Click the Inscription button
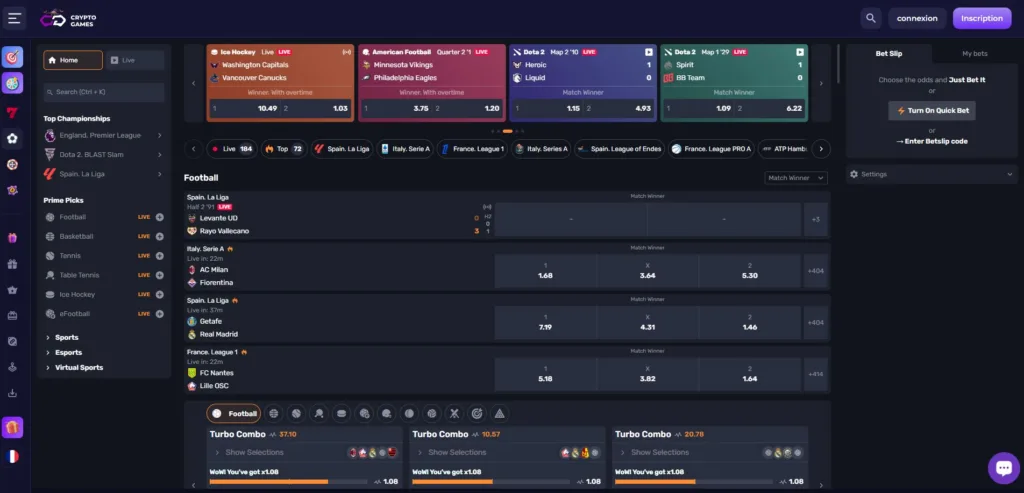This screenshot has width=1024, height=493. (x=981, y=18)
